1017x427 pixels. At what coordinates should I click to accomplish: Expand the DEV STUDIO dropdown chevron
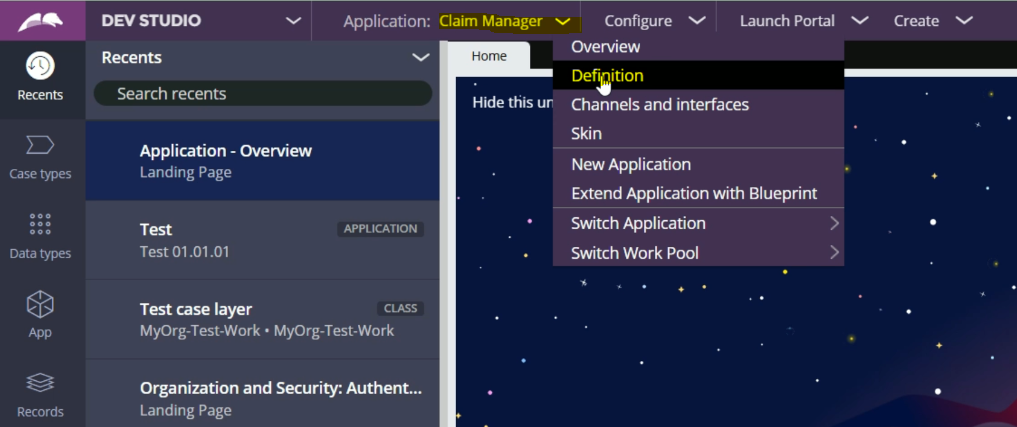pyautogui.click(x=294, y=21)
